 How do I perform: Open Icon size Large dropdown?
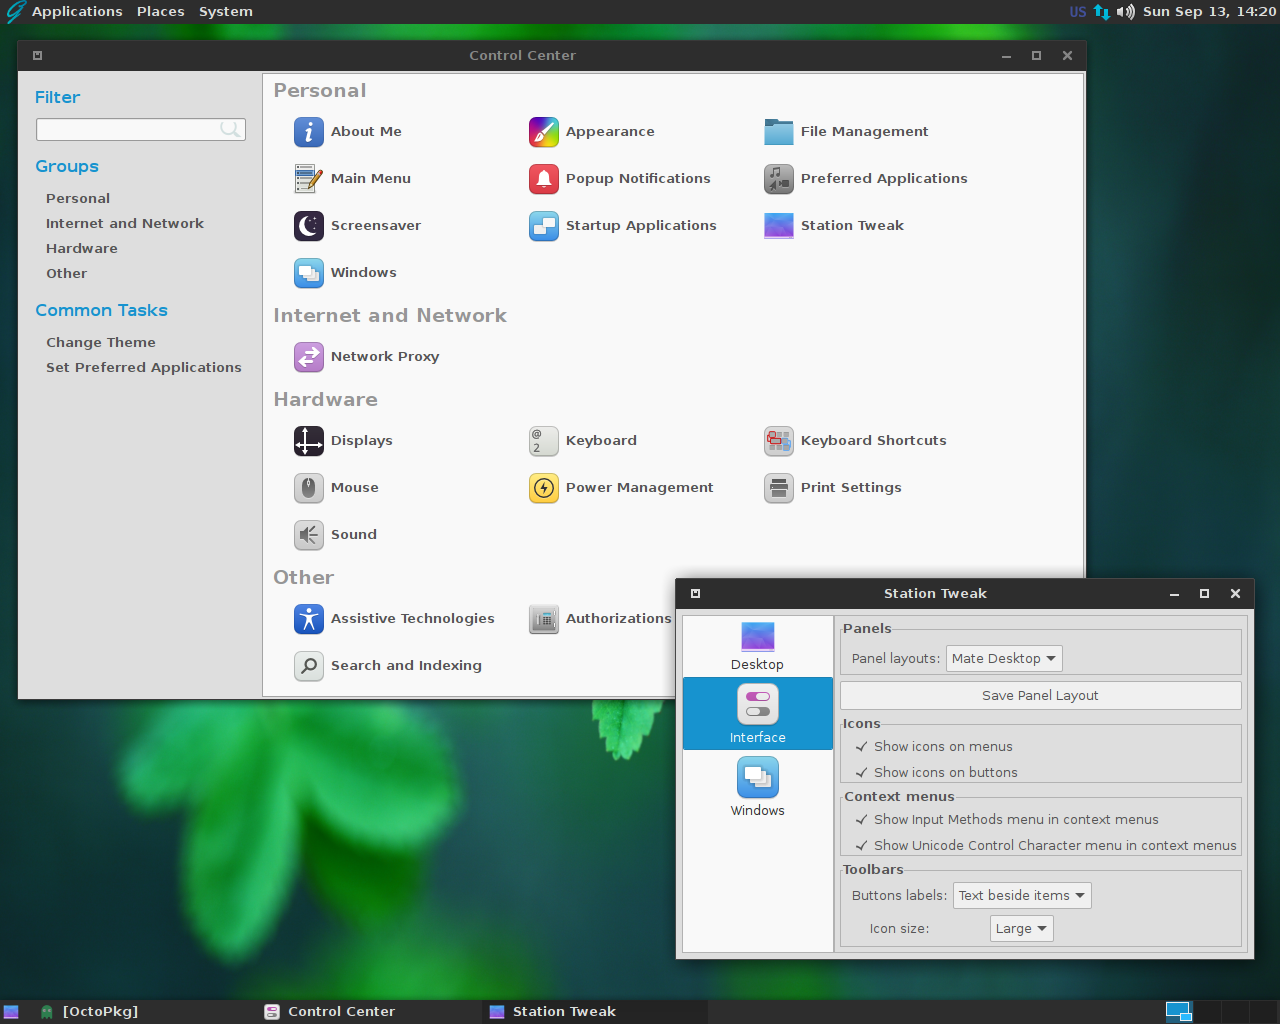pos(1021,929)
